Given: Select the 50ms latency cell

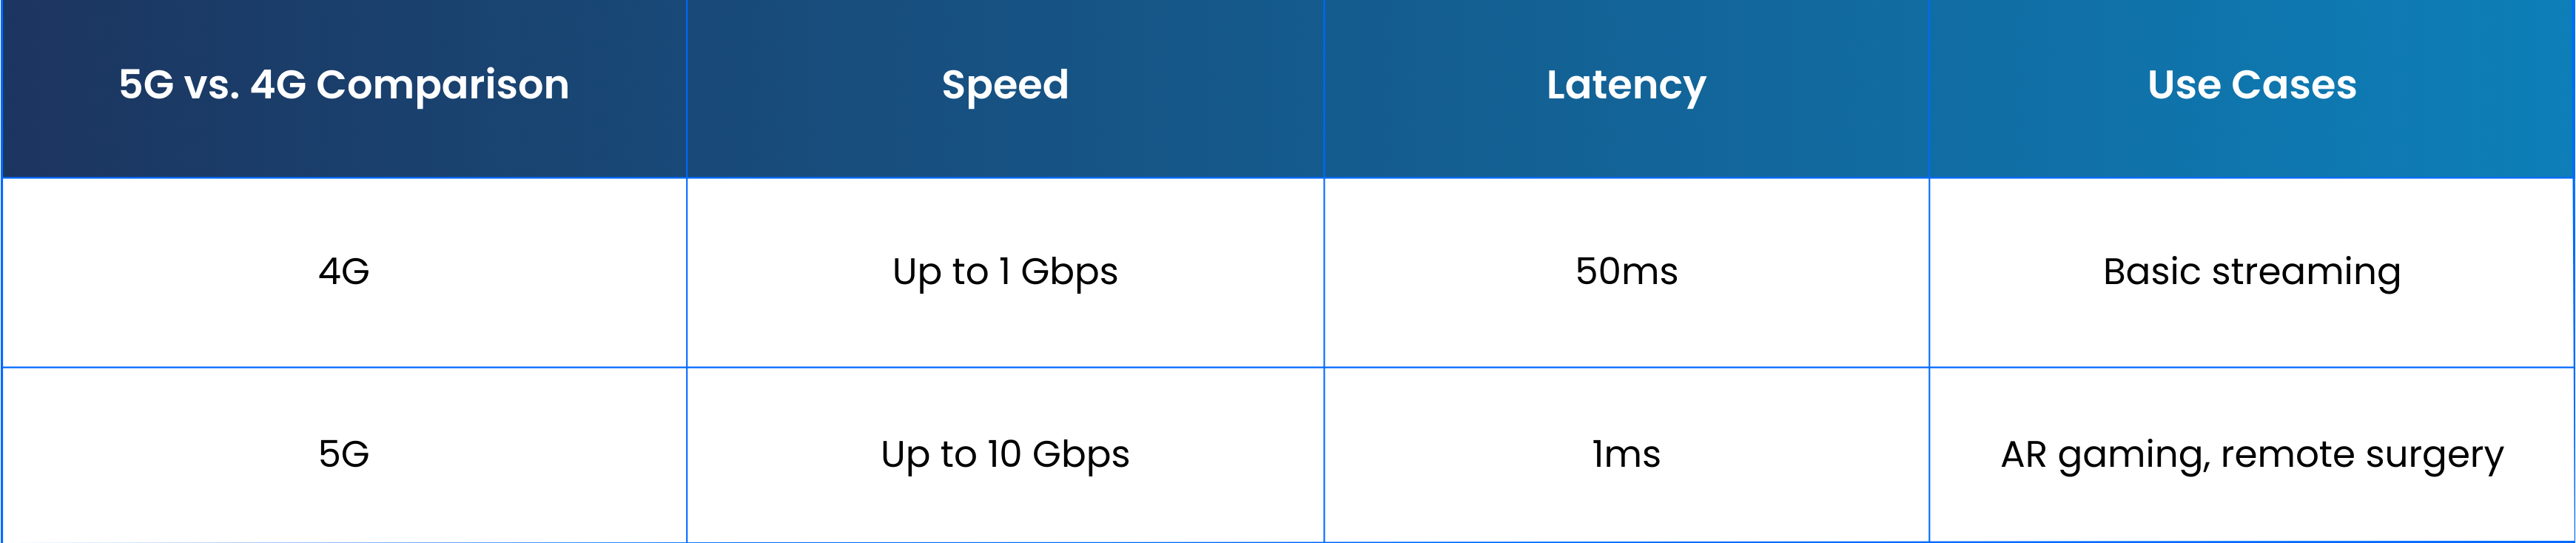Looking at the screenshot, I should click(1626, 272).
